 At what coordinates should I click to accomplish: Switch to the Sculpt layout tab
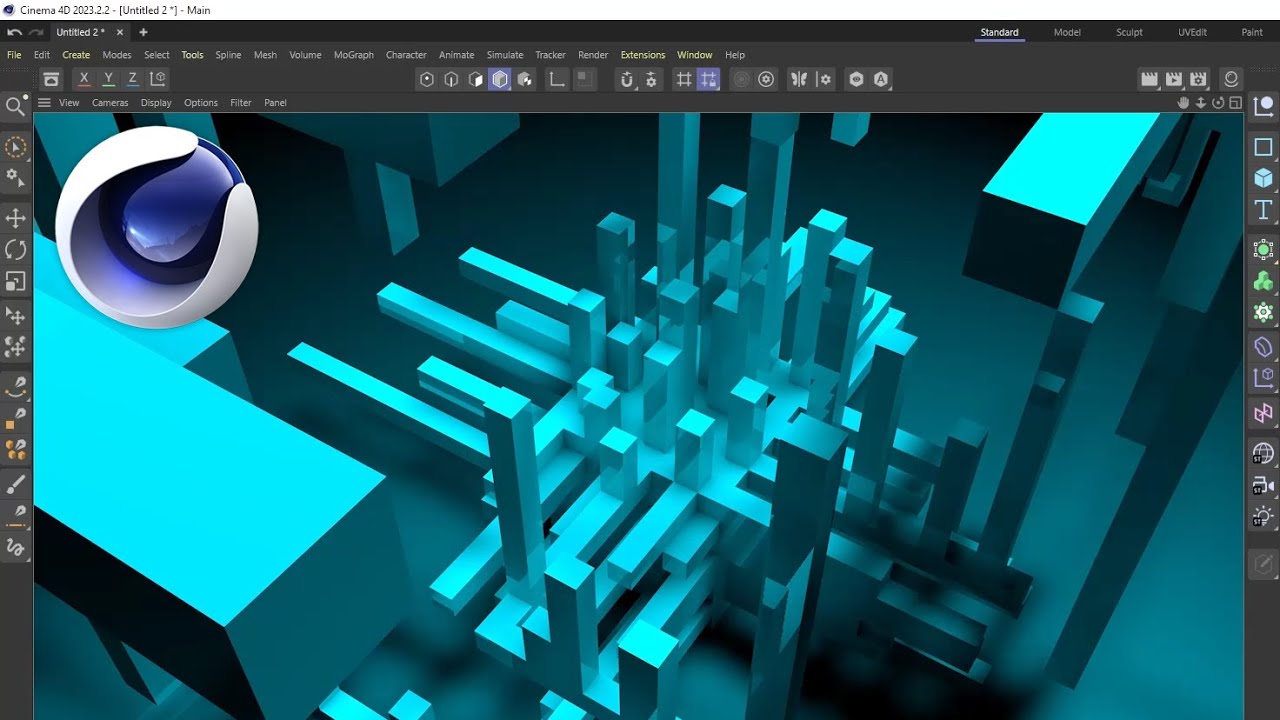tap(1130, 32)
